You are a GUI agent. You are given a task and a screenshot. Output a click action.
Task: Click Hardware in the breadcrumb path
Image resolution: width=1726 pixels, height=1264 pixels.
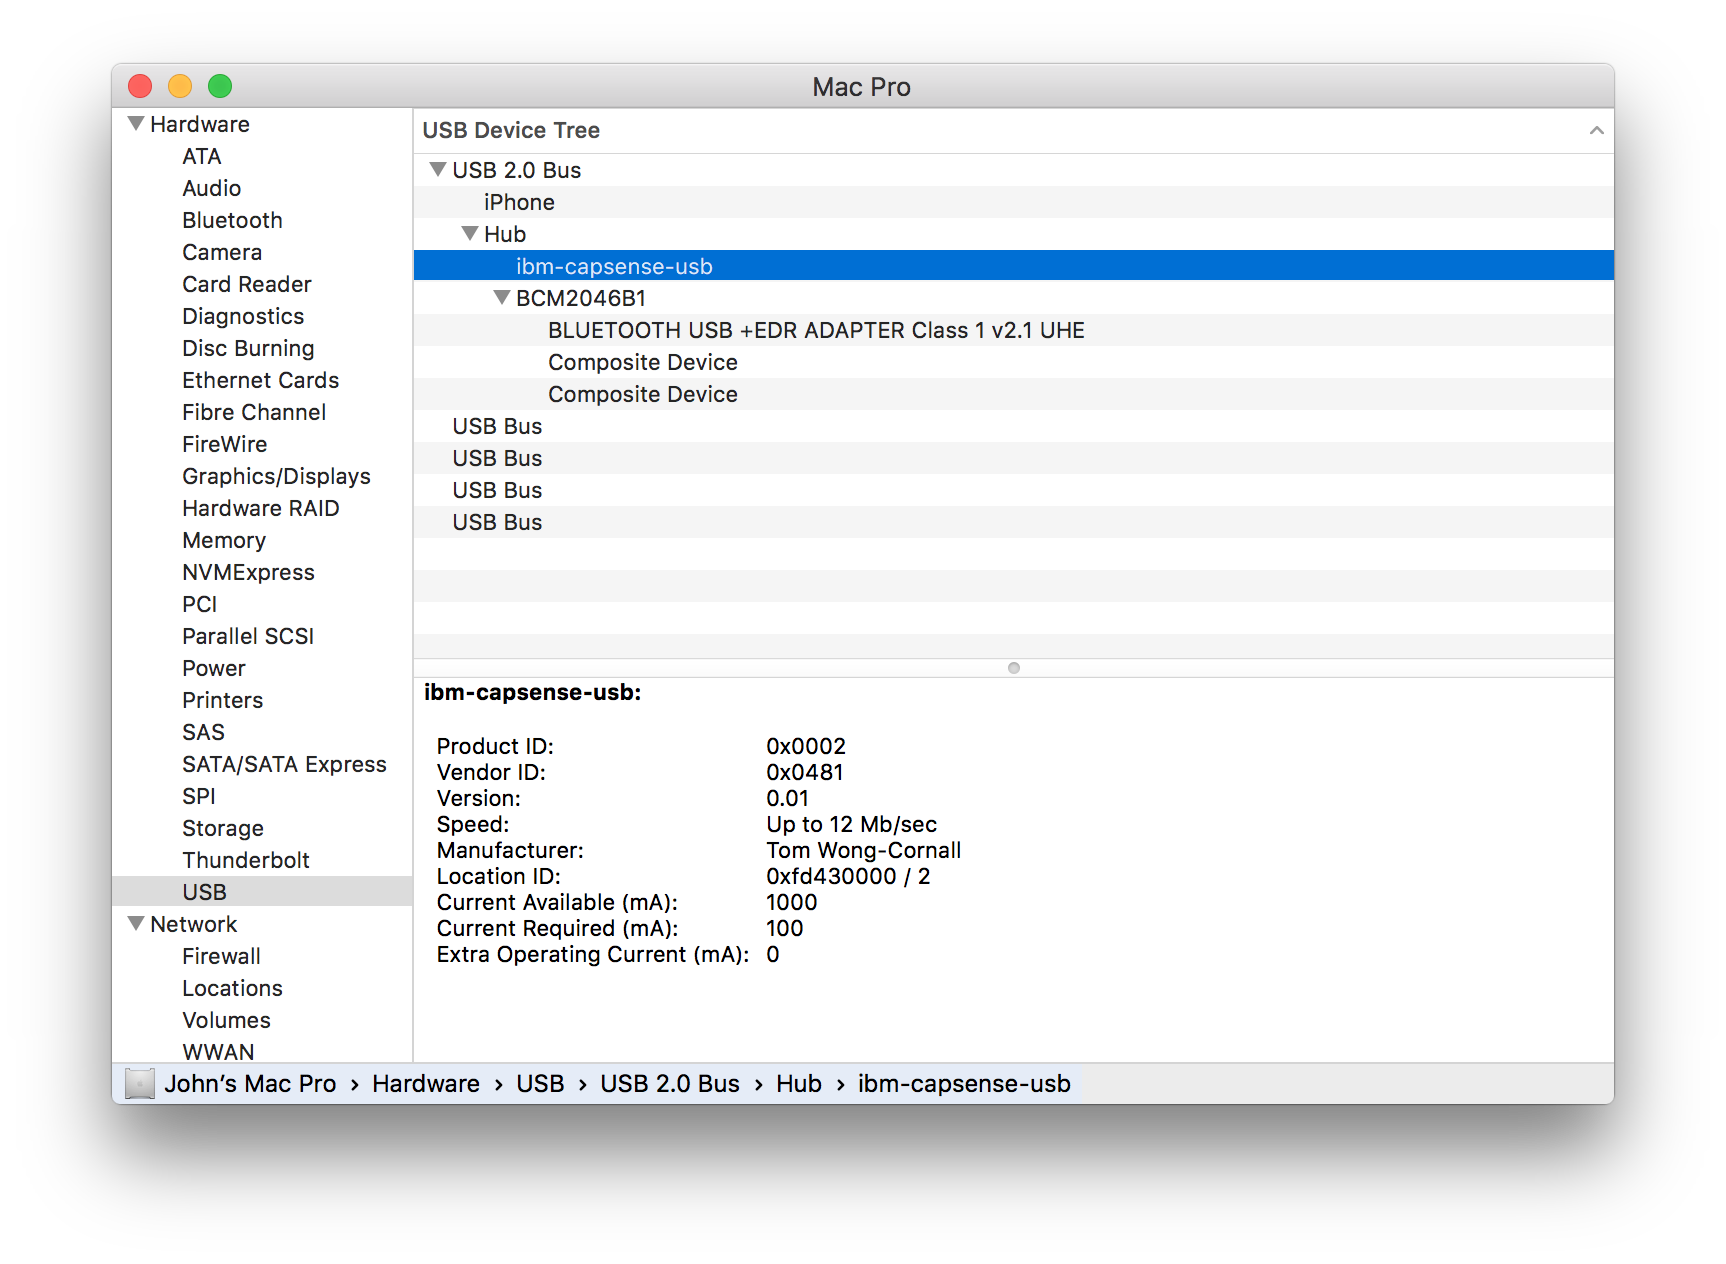point(425,1083)
